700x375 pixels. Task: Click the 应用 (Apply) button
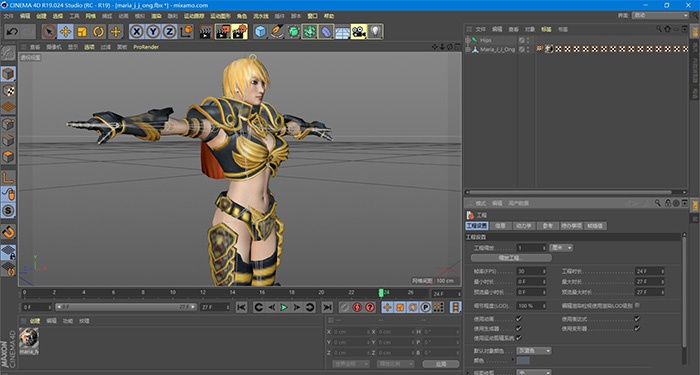pos(441,364)
